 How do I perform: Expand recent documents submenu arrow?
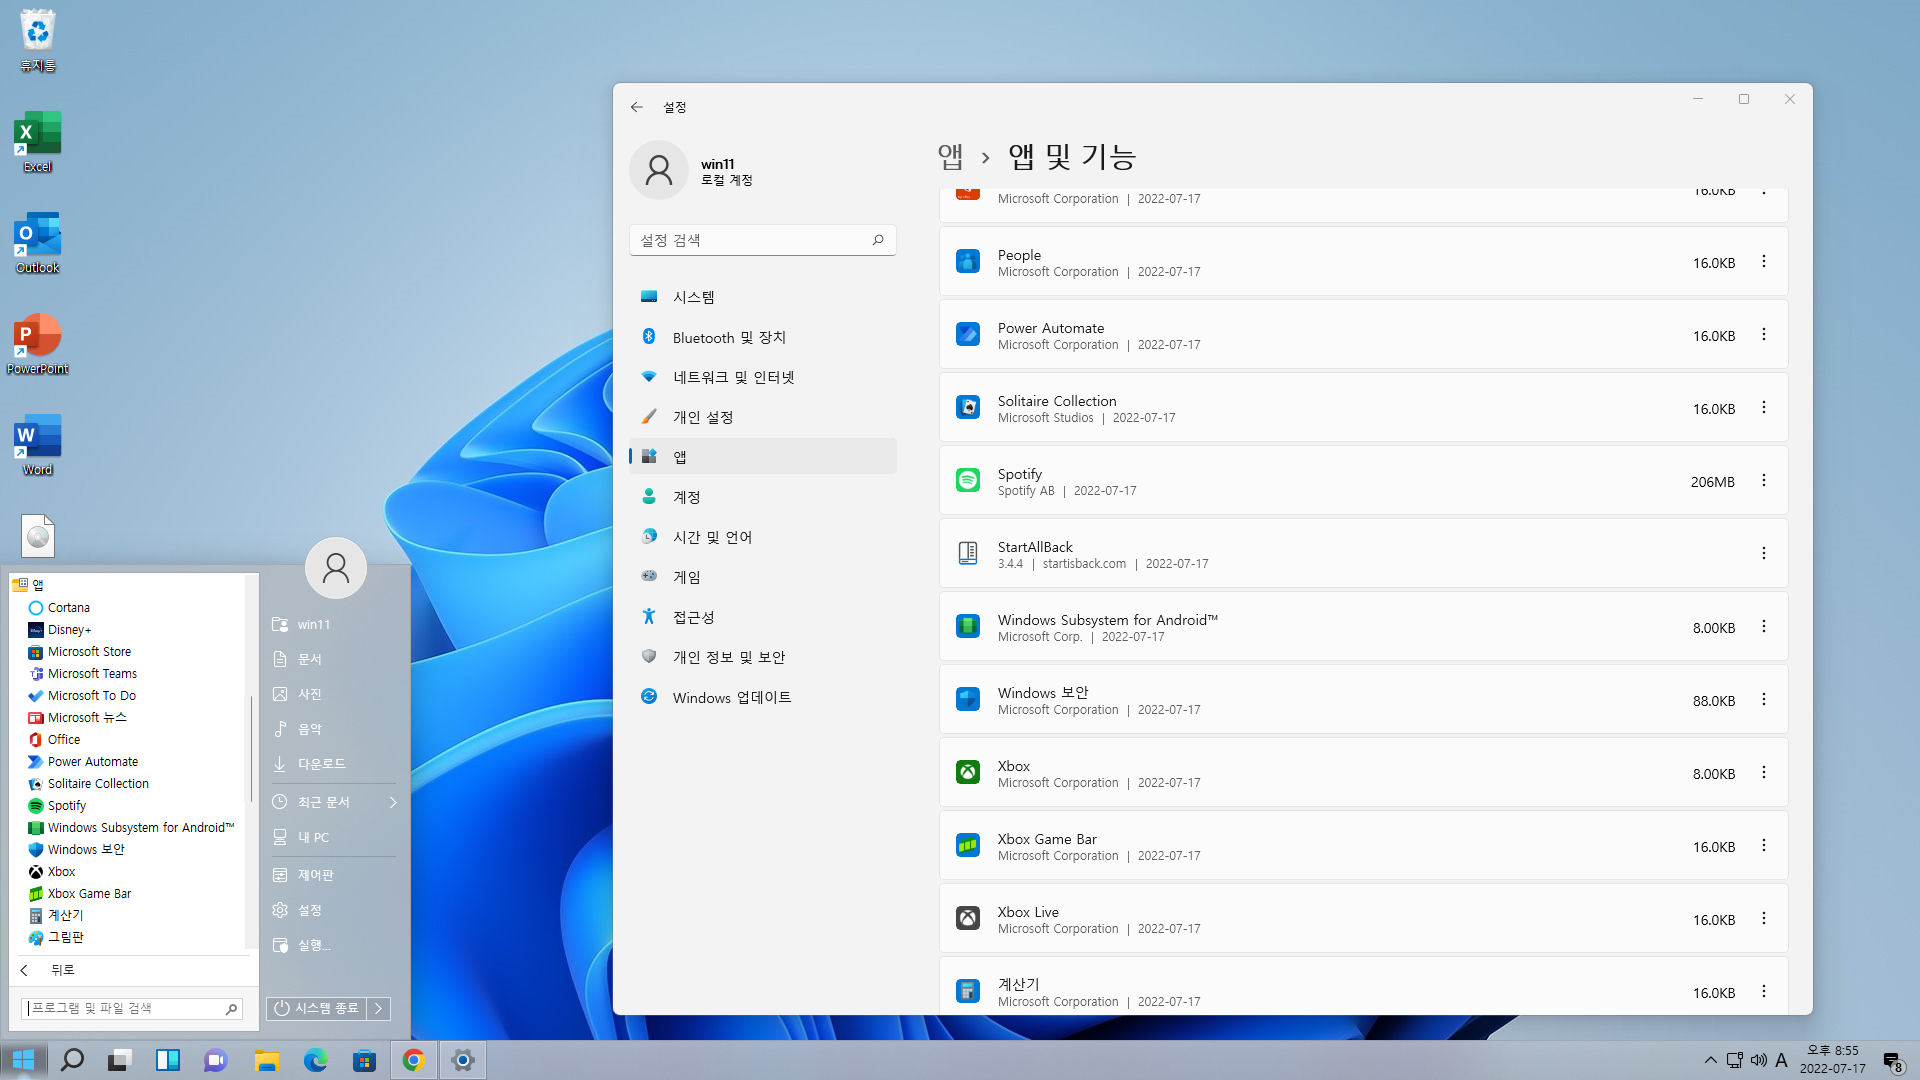point(393,802)
